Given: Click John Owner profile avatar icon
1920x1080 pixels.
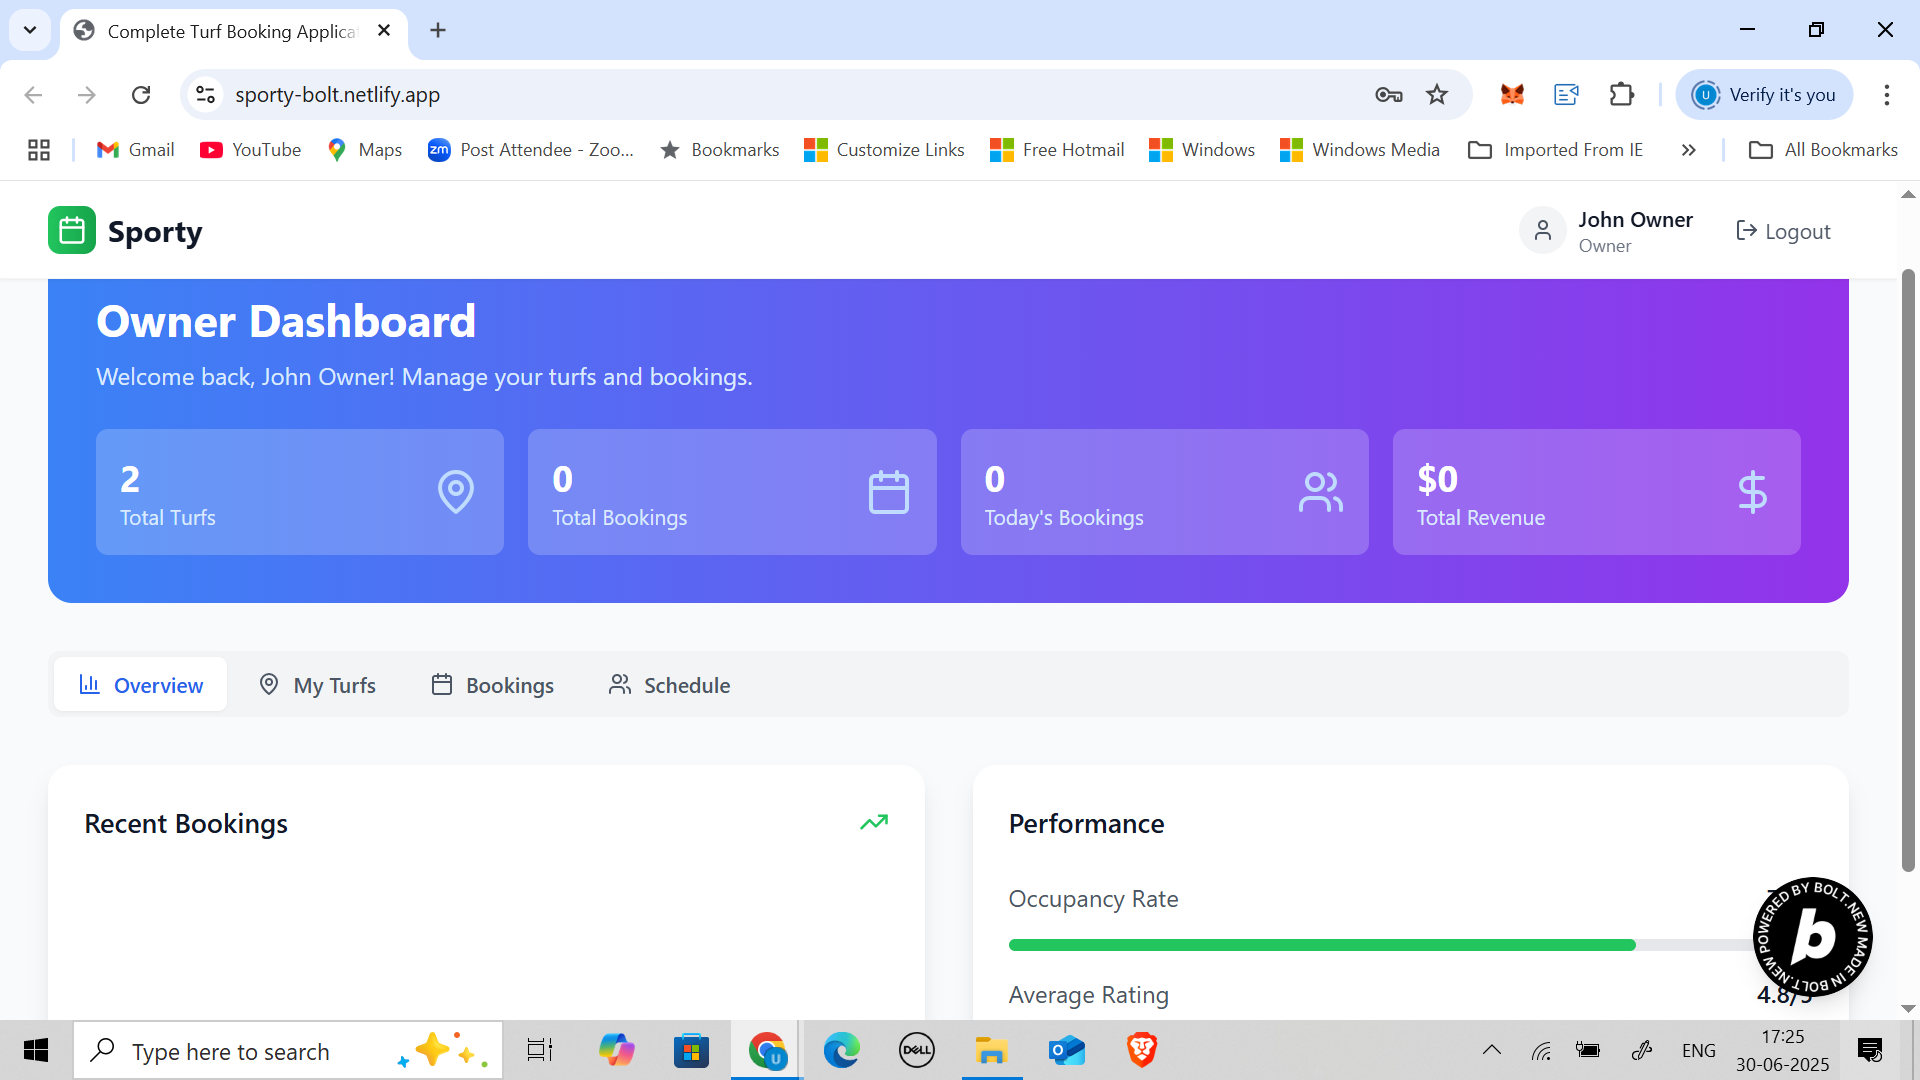Looking at the screenshot, I should [x=1543, y=231].
